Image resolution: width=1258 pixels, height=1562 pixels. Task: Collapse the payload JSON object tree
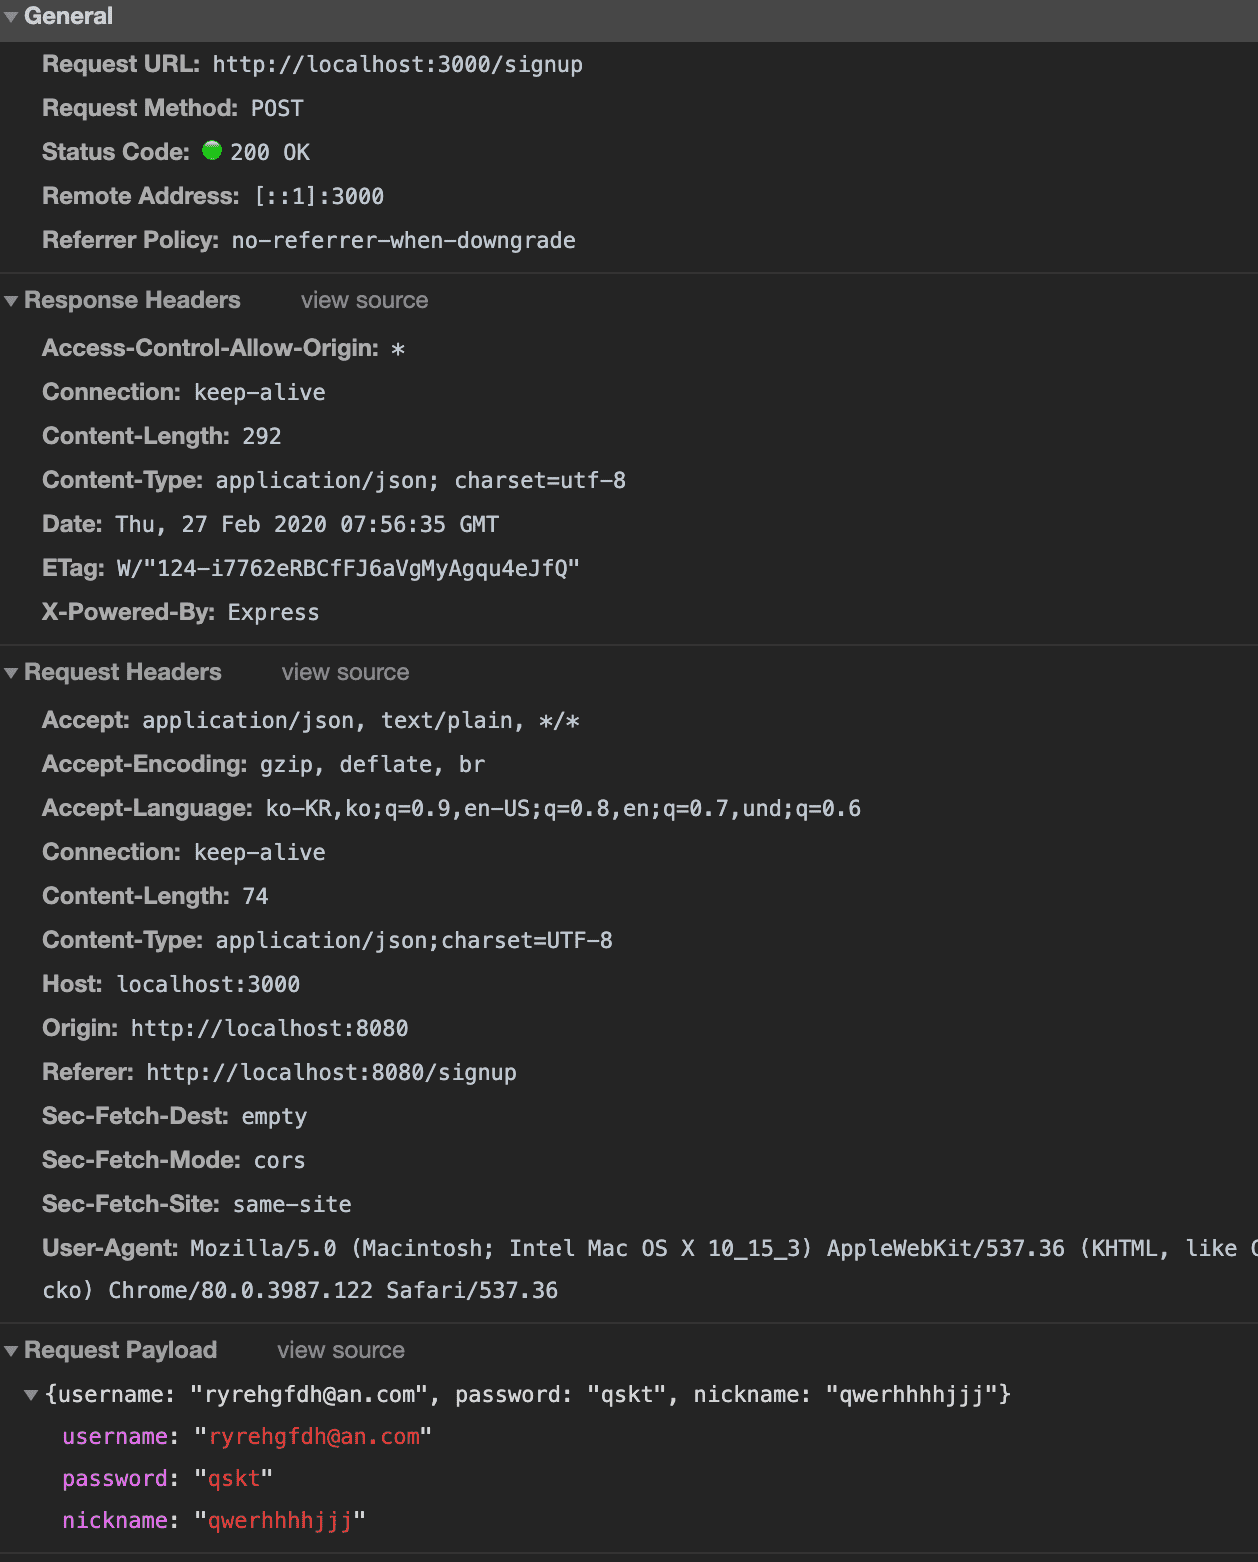(31, 1395)
